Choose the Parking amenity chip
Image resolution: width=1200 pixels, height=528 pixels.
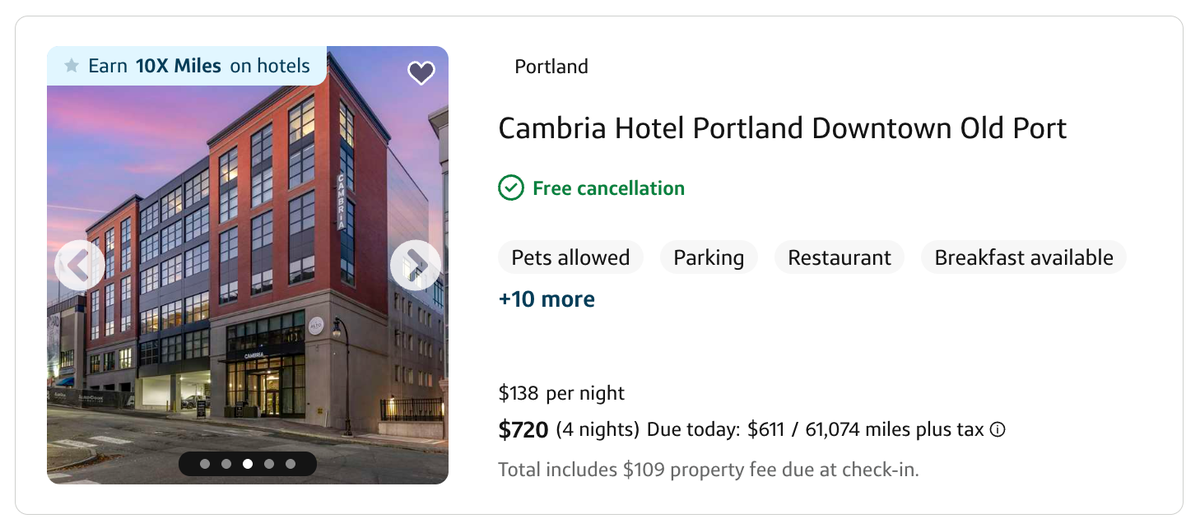tap(708, 257)
